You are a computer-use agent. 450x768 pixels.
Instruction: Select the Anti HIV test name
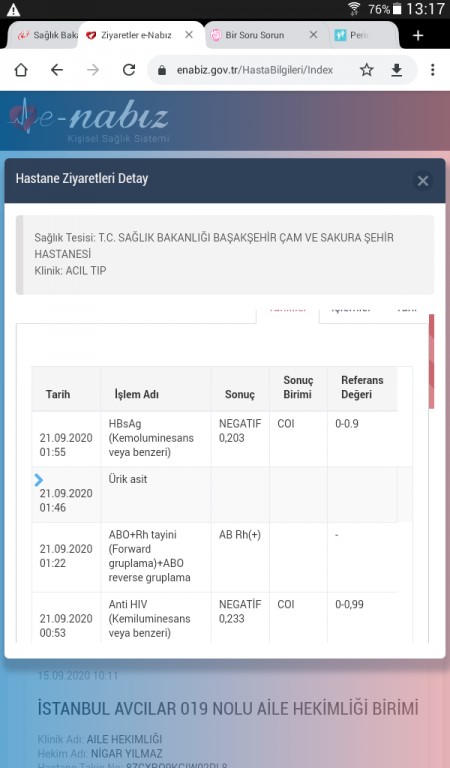pyautogui.click(x=149, y=619)
